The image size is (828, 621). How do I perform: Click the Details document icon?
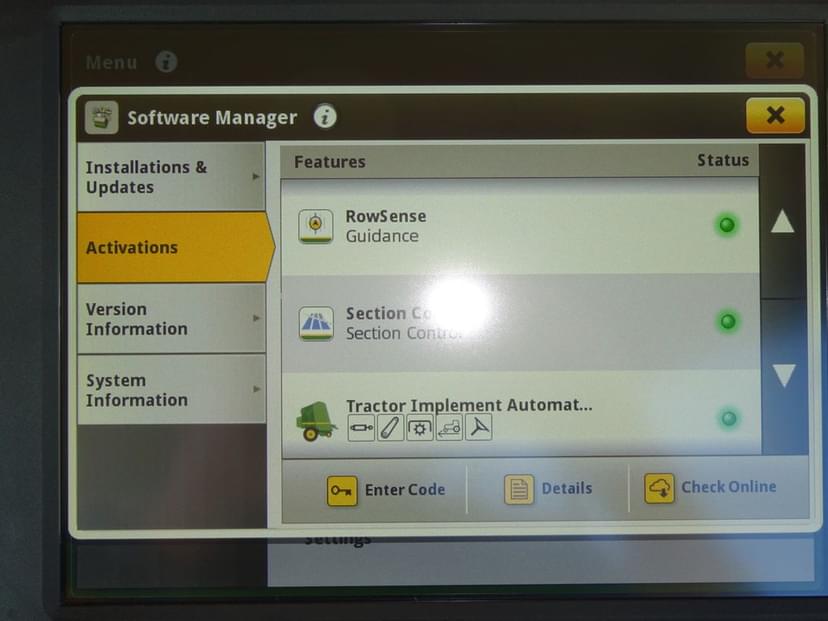pyautogui.click(x=519, y=490)
